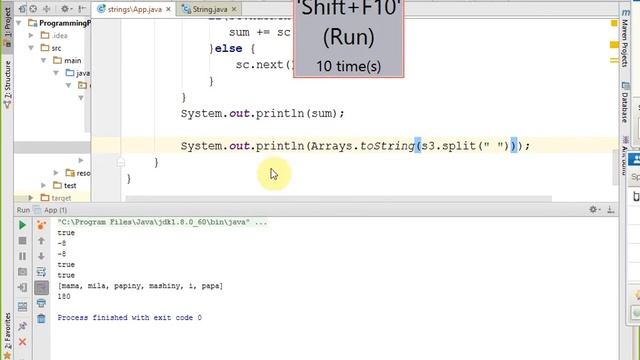
Task: Click the App (1) run configuration tab
Action: (x=51, y=210)
